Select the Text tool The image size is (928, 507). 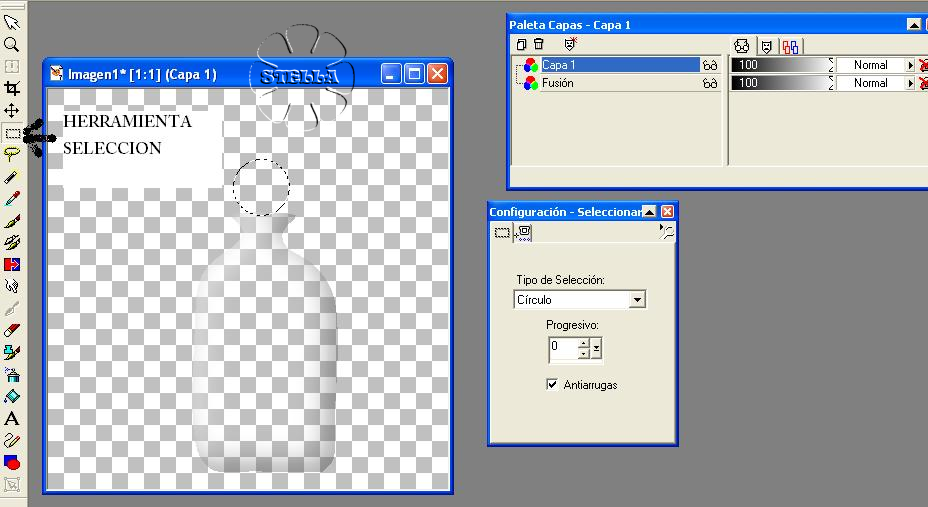(12, 418)
